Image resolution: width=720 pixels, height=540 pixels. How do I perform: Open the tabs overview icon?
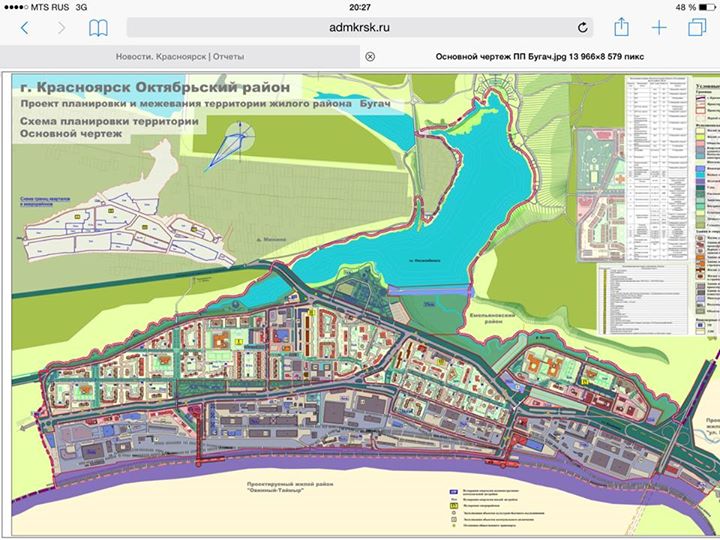[x=697, y=28]
